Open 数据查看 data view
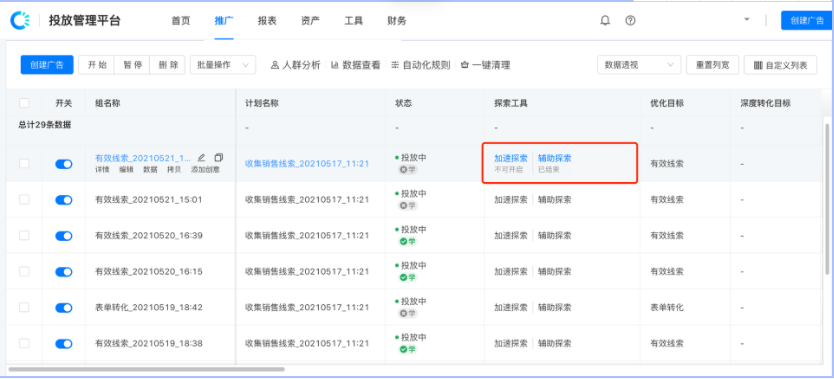834x379 pixels. [x=356, y=65]
